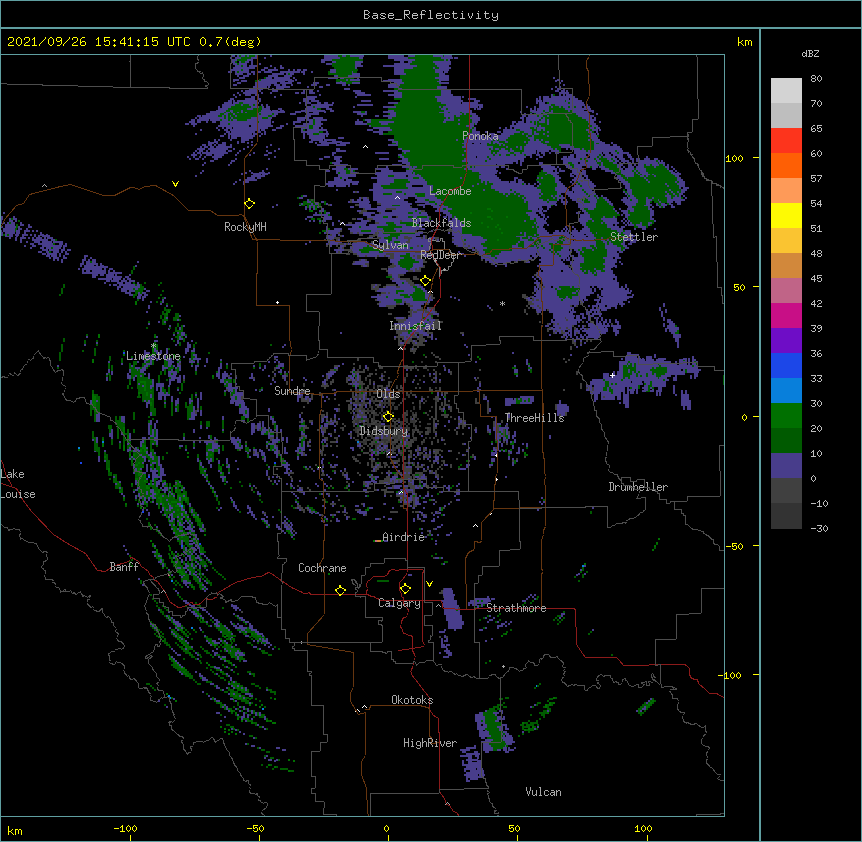Click the -100 tick on right vertical axis
This screenshot has height=842, width=862.
pos(731,675)
